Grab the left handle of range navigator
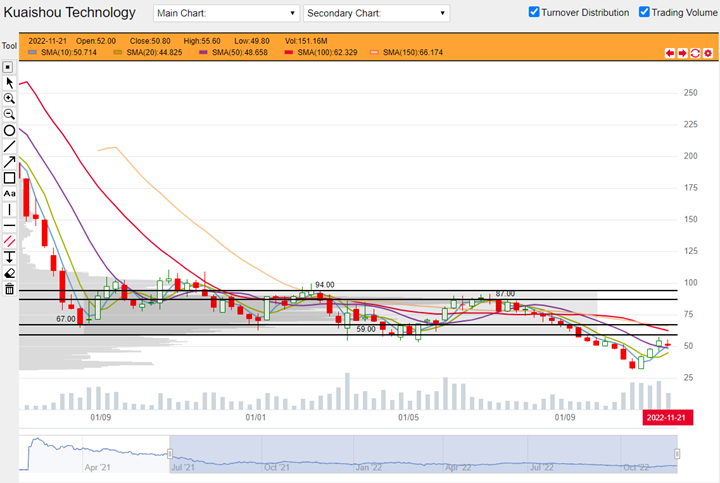This screenshot has width=720, height=483. [170, 454]
